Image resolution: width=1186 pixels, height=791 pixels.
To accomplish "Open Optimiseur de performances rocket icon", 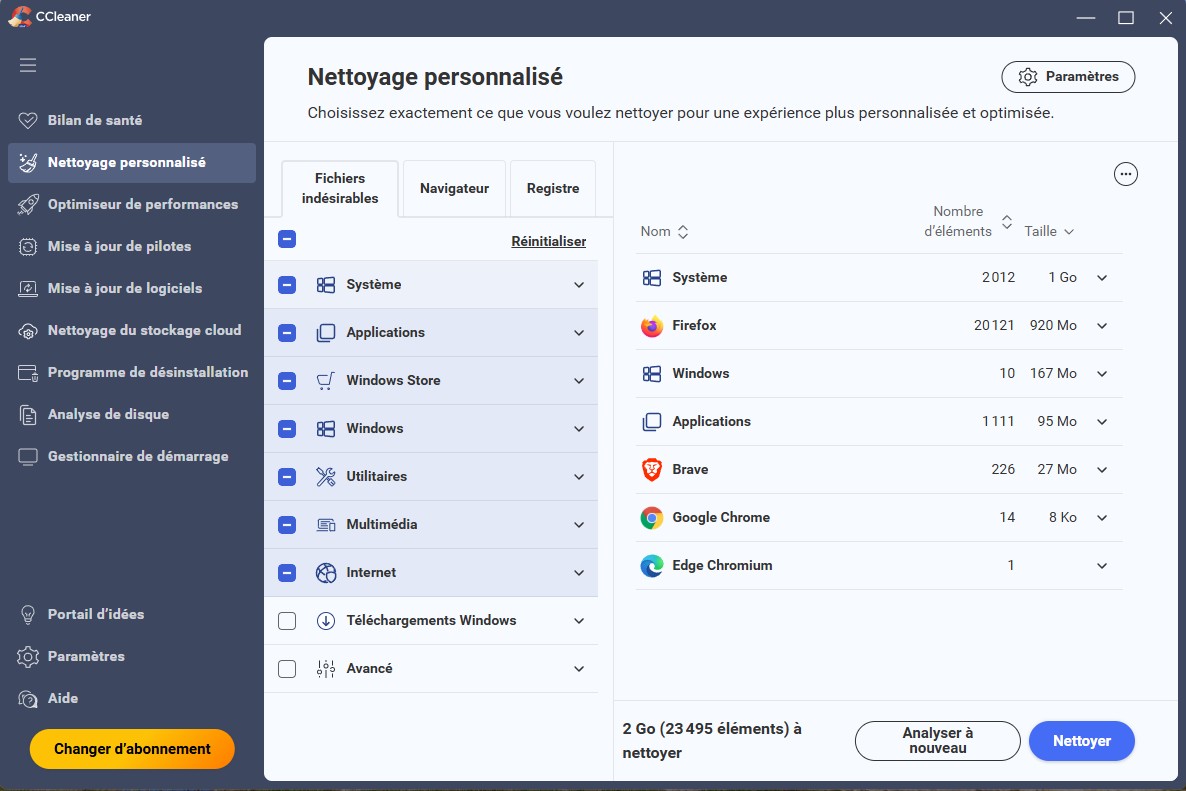I will tap(28, 204).
